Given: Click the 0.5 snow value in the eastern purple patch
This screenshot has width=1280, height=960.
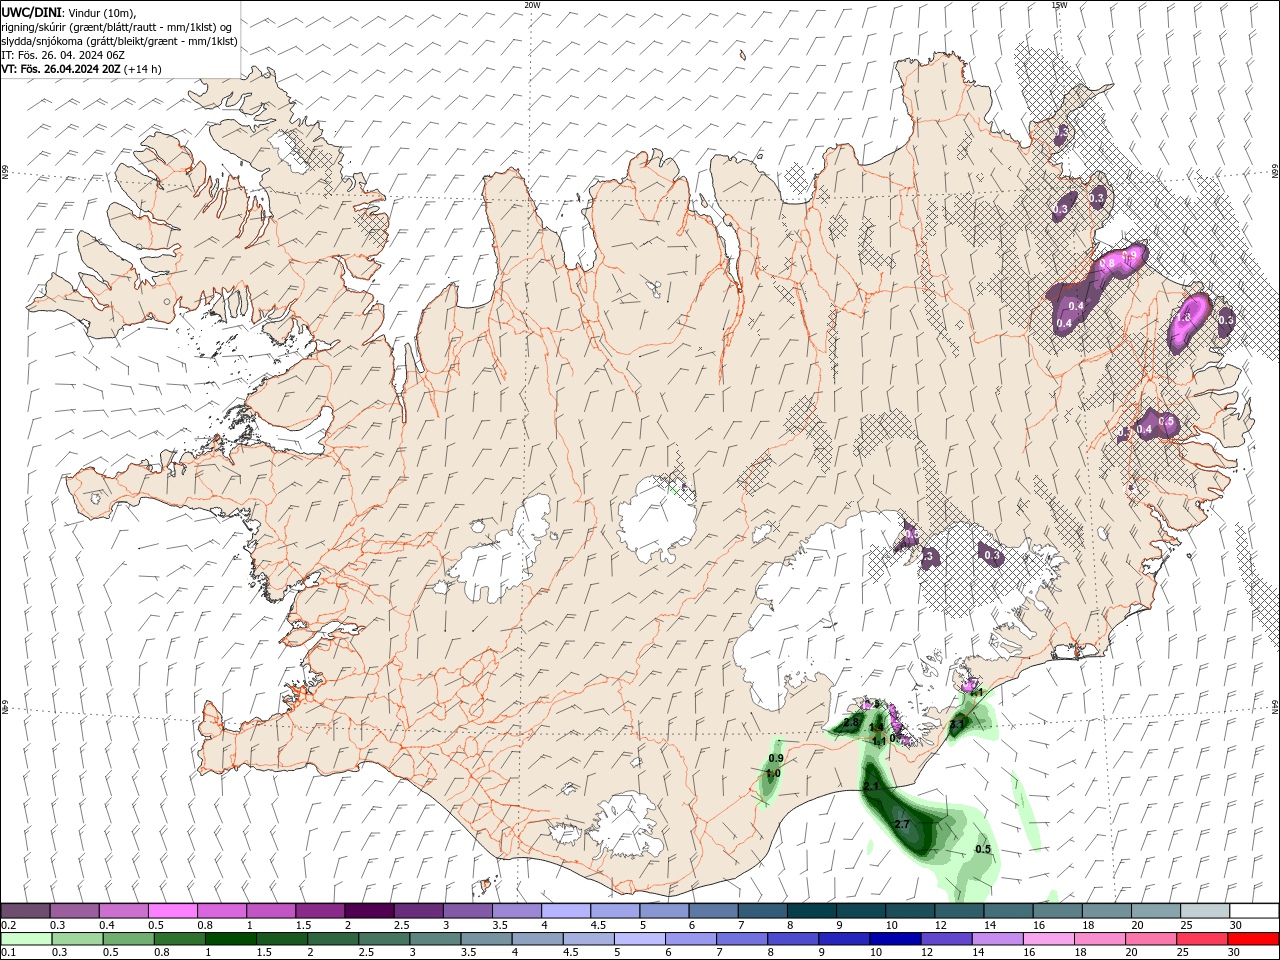Looking at the screenshot, I should coord(1166,421).
